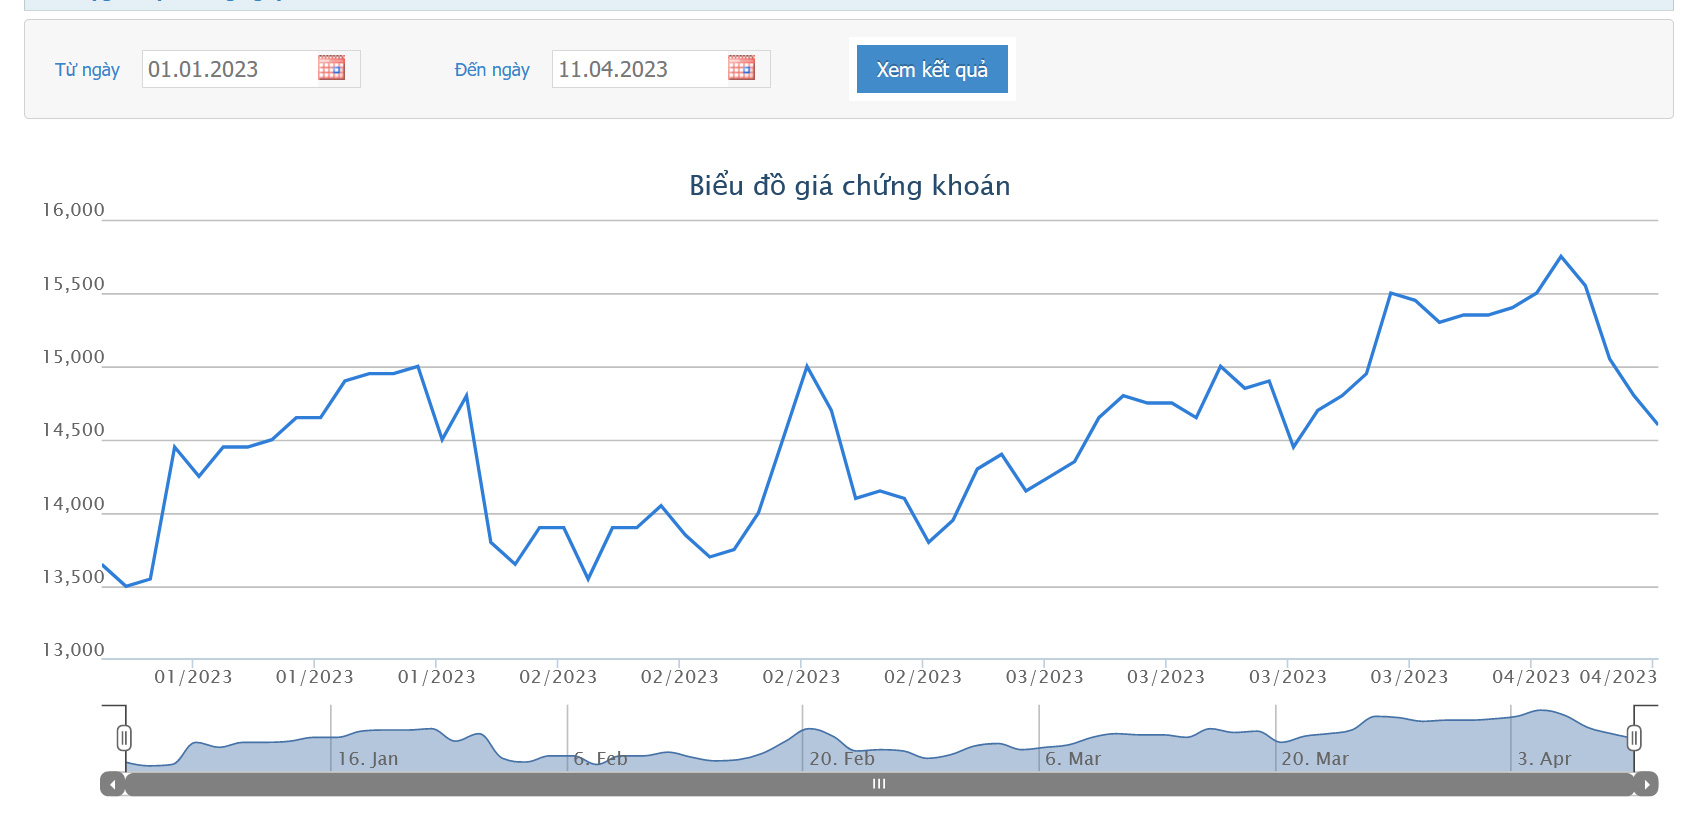Click the 15,000 peak in late February
The image size is (1702, 827).
(x=807, y=367)
